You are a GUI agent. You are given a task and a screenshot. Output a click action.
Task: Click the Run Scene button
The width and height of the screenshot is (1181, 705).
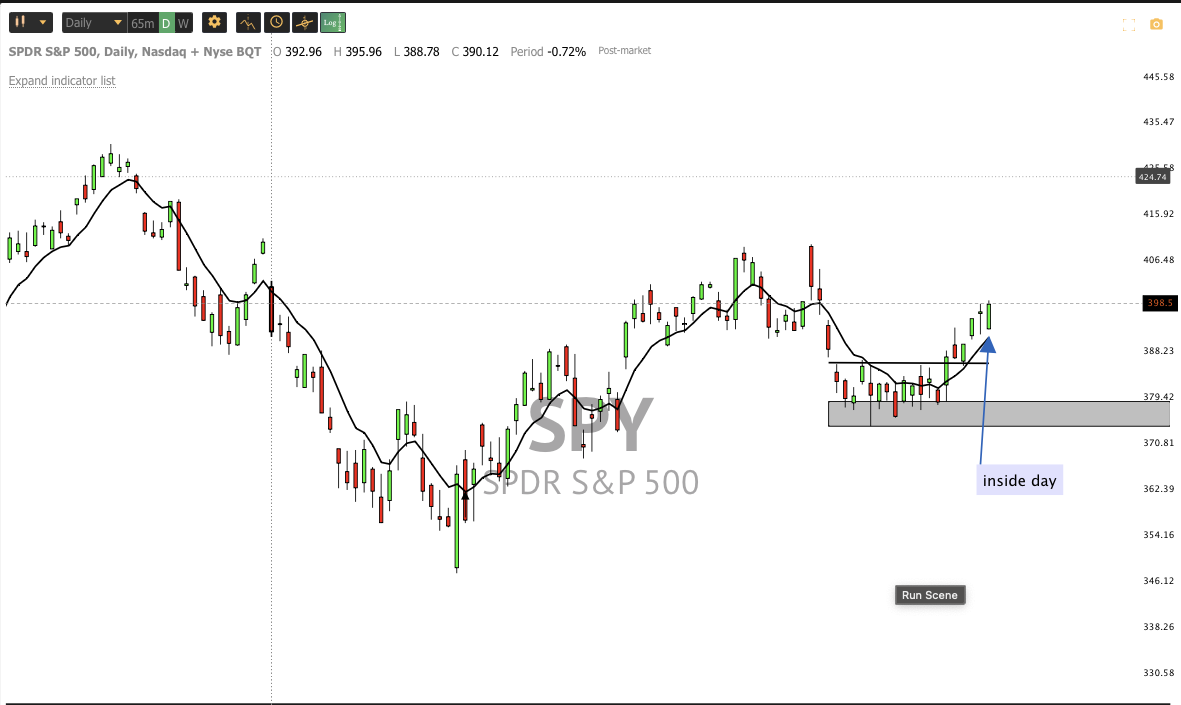[929, 595]
